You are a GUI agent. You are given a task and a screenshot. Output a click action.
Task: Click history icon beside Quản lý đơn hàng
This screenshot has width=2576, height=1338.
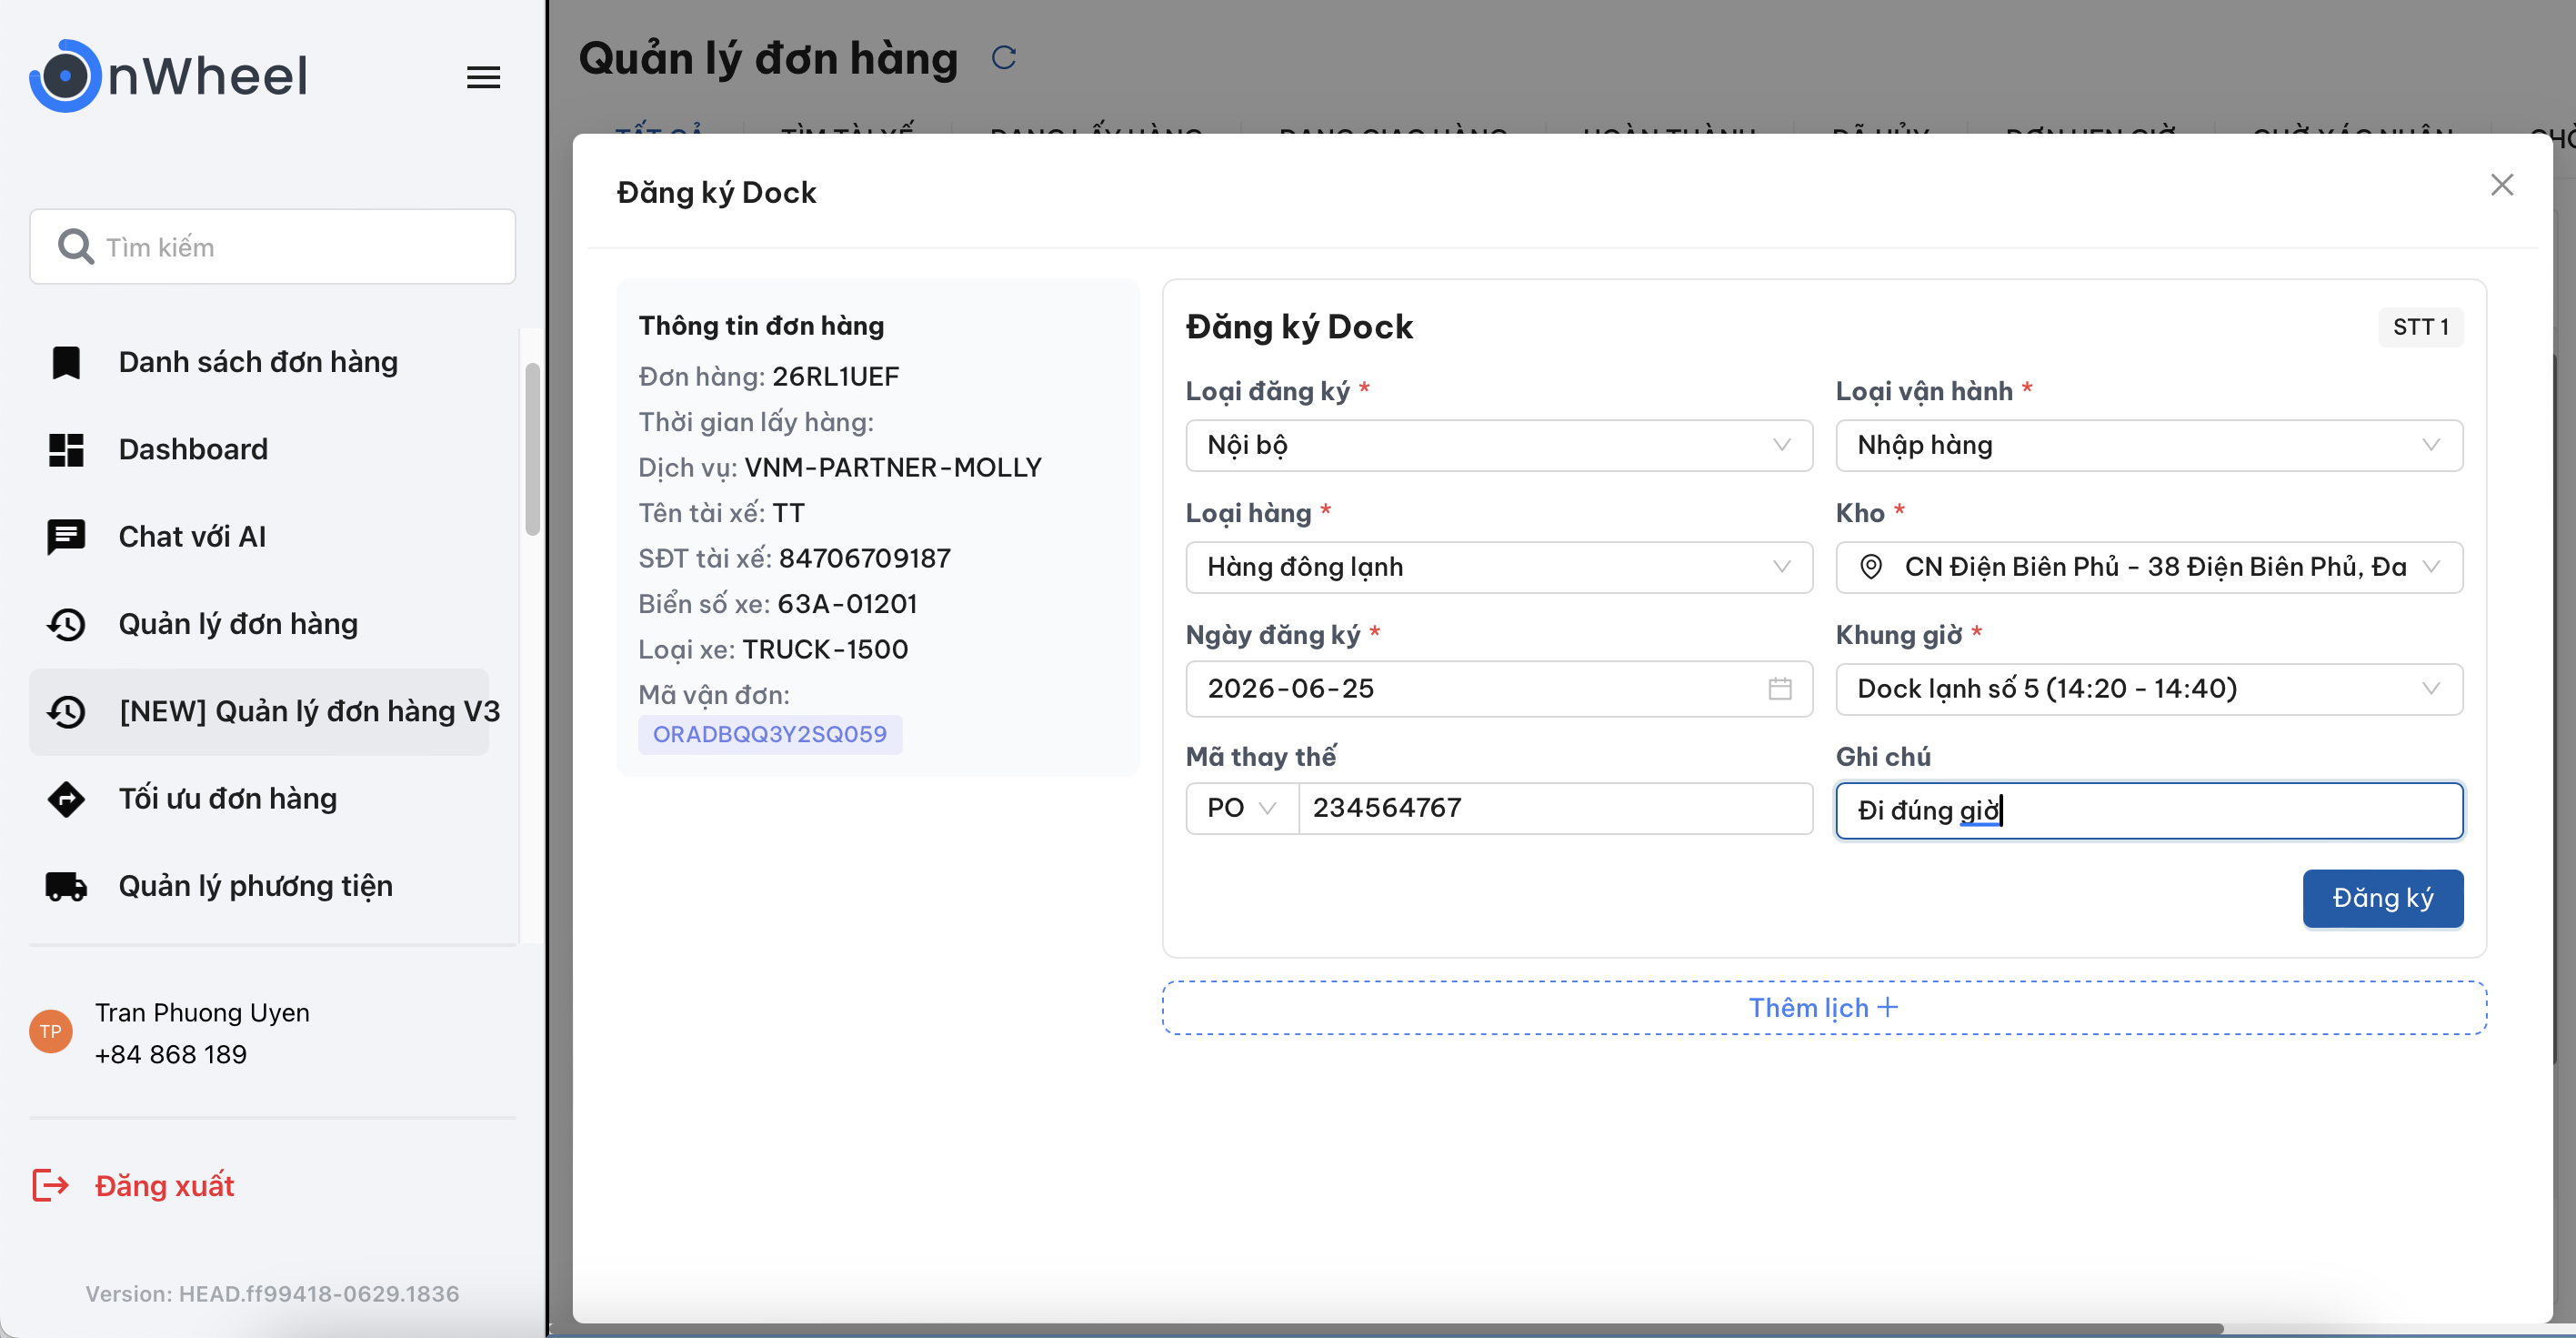coord(66,624)
